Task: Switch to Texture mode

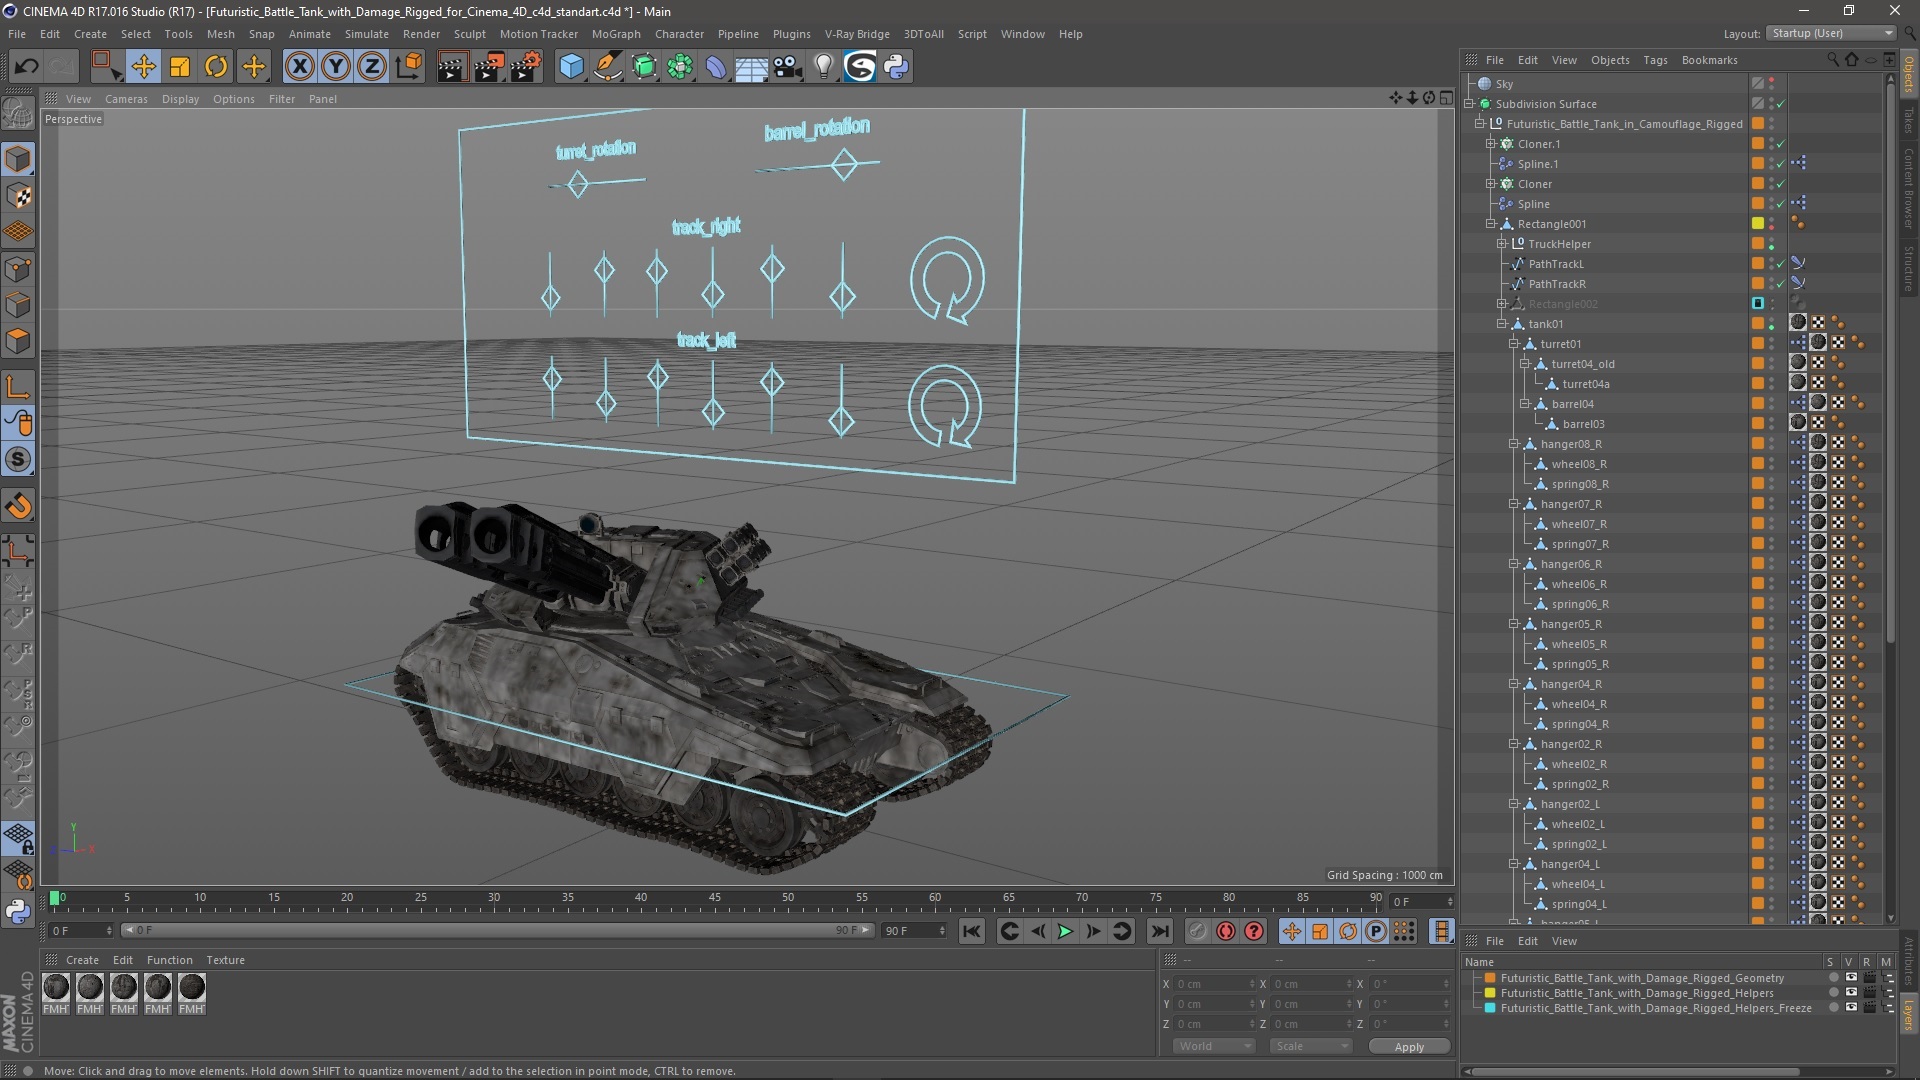Action: [x=18, y=196]
